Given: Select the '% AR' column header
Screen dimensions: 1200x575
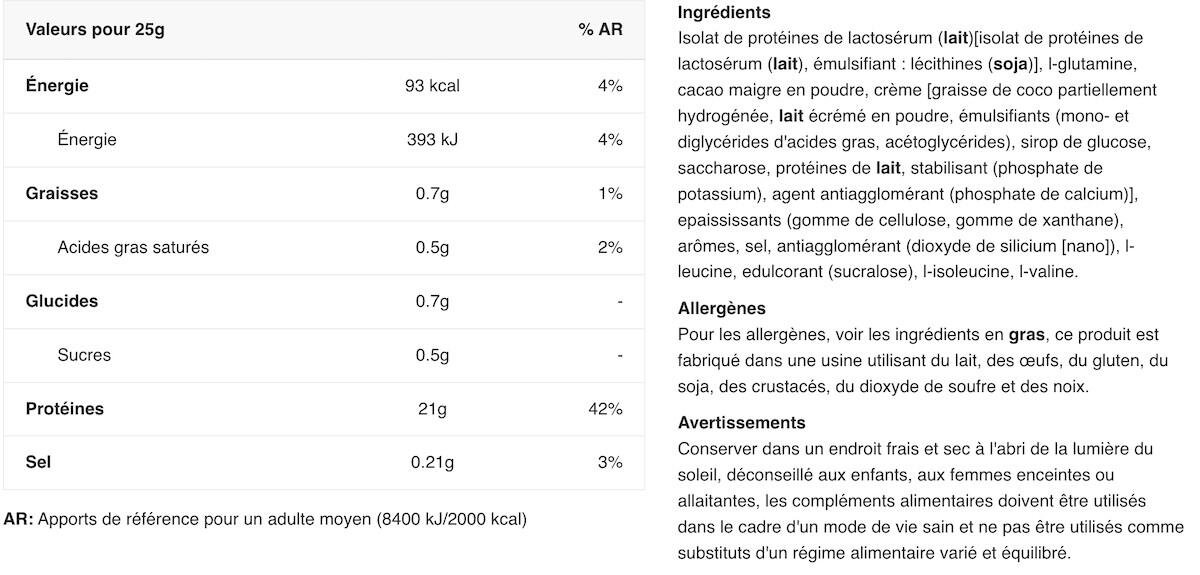Looking at the screenshot, I should click(600, 30).
